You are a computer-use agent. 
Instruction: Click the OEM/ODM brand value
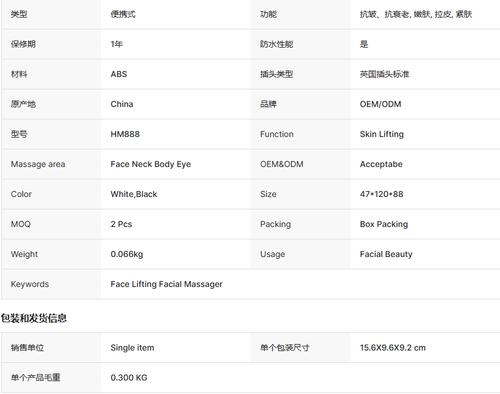pos(380,104)
